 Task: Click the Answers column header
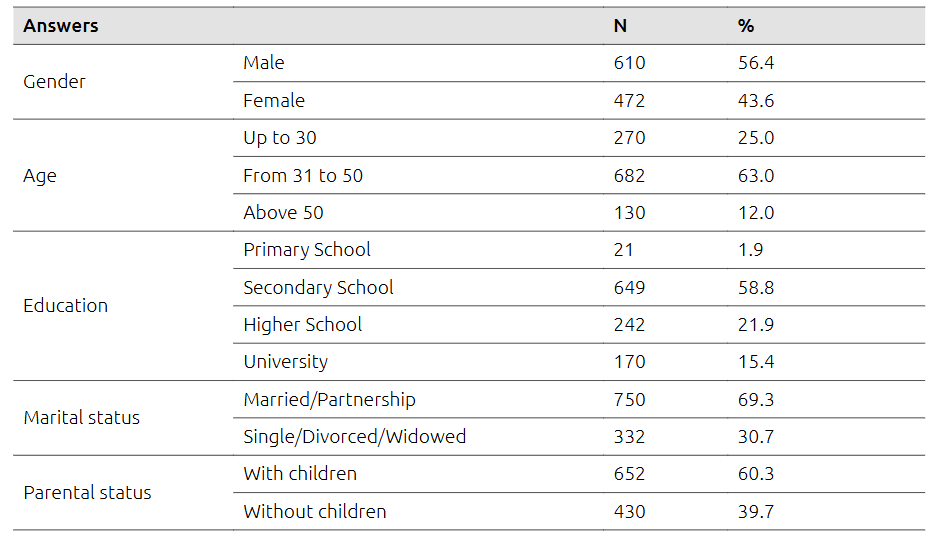coord(61,26)
